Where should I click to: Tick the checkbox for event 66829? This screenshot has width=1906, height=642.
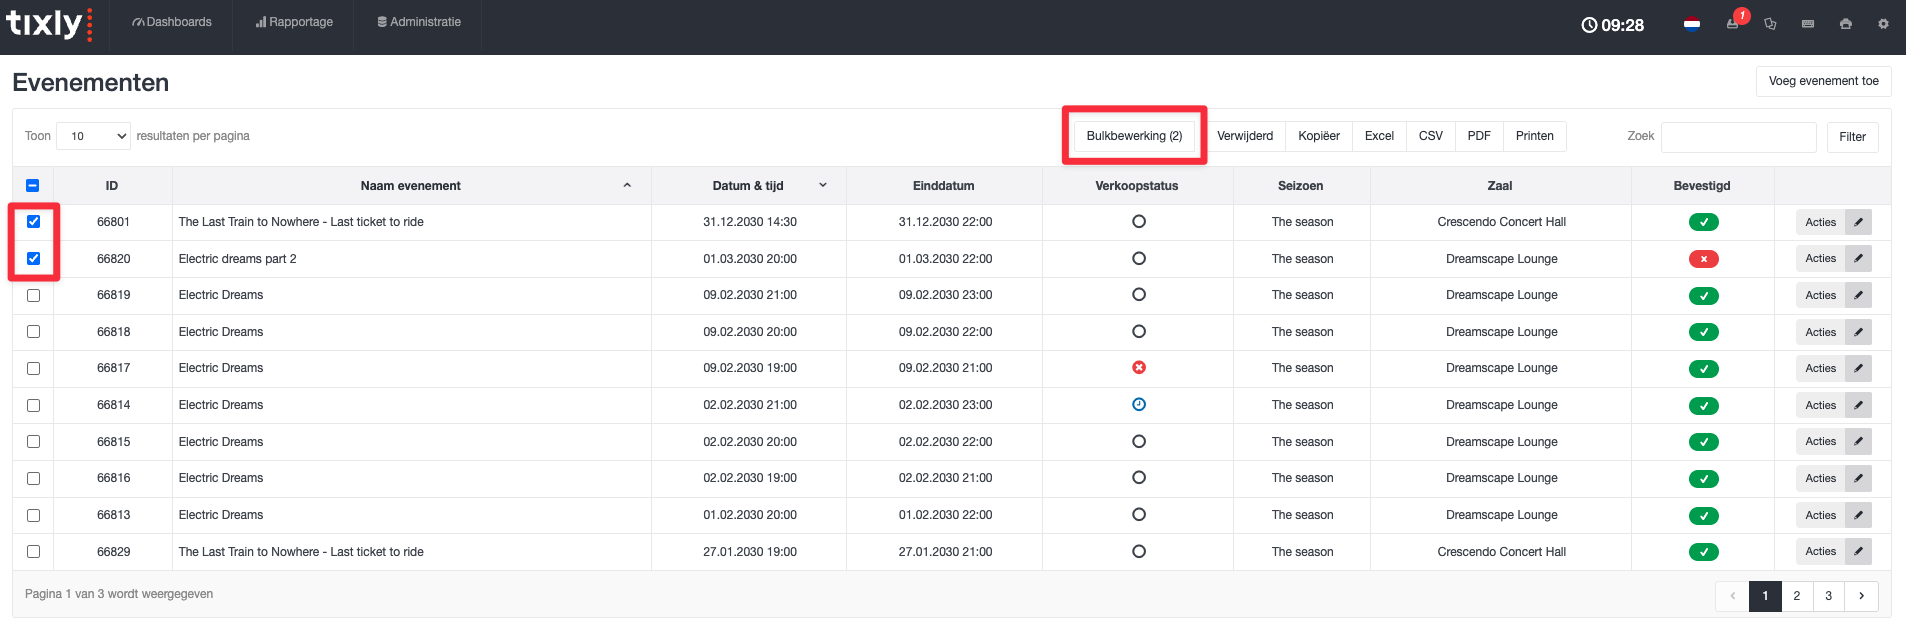coord(33,552)
